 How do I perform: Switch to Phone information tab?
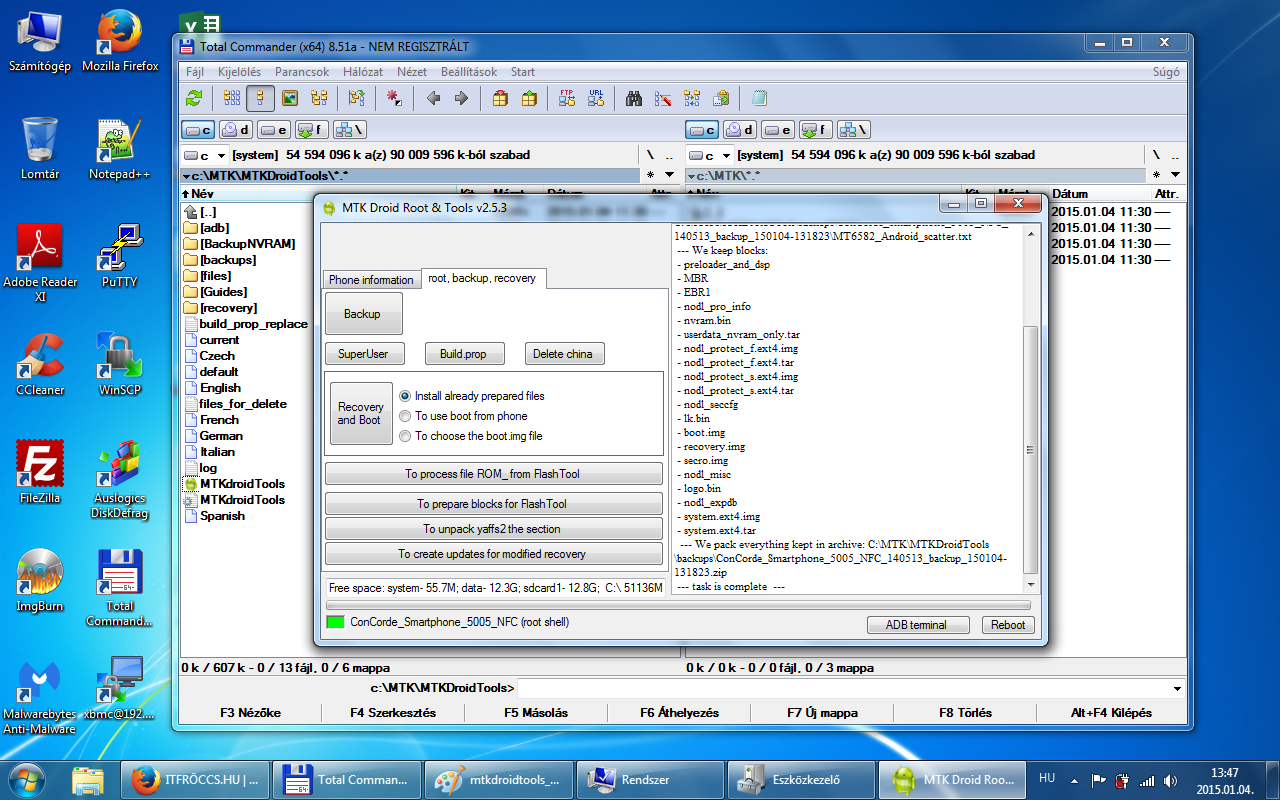371,280
